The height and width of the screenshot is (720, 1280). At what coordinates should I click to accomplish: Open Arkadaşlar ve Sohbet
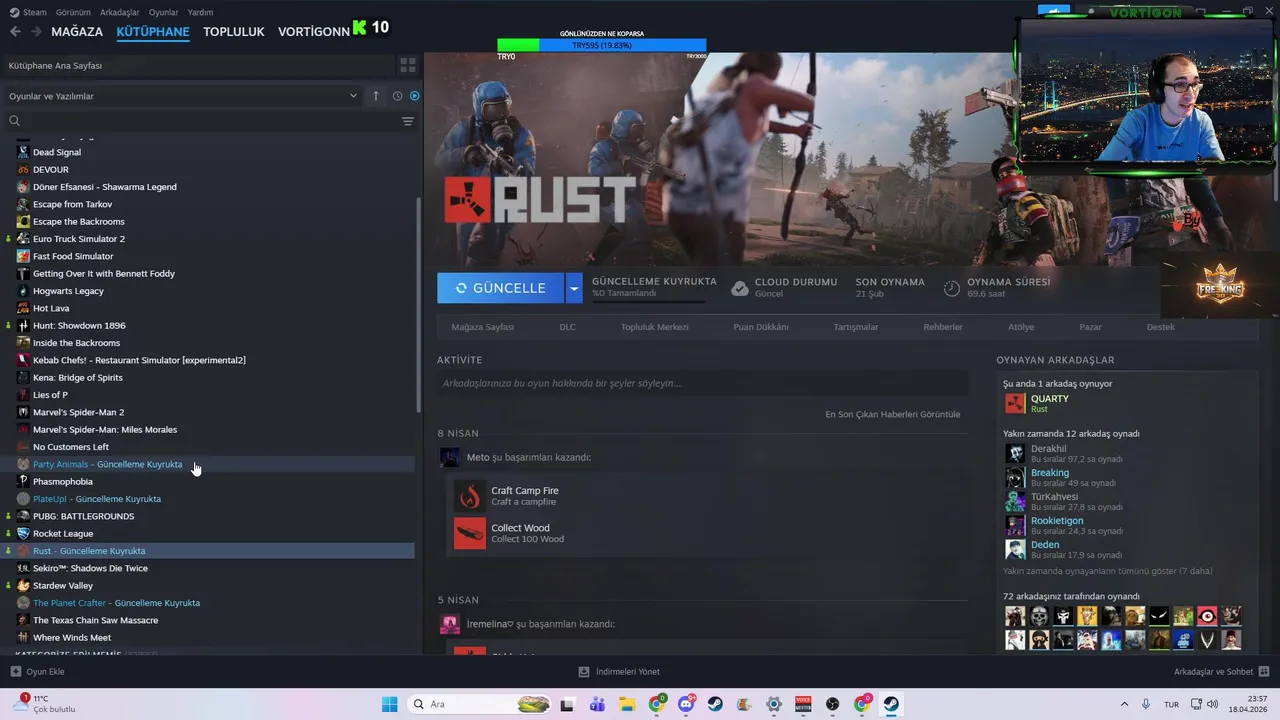[x=1222, y=672]
